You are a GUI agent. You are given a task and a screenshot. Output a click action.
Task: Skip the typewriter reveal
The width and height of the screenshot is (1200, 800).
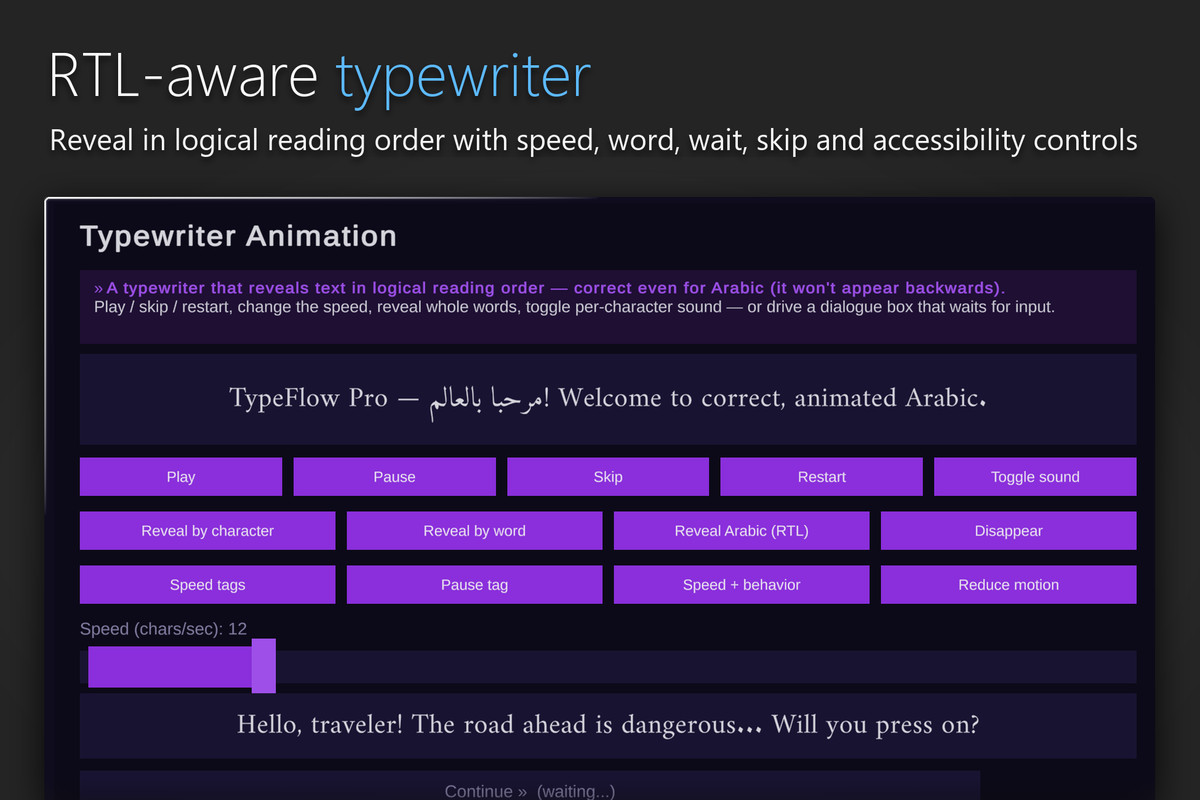tap(608, 477)
